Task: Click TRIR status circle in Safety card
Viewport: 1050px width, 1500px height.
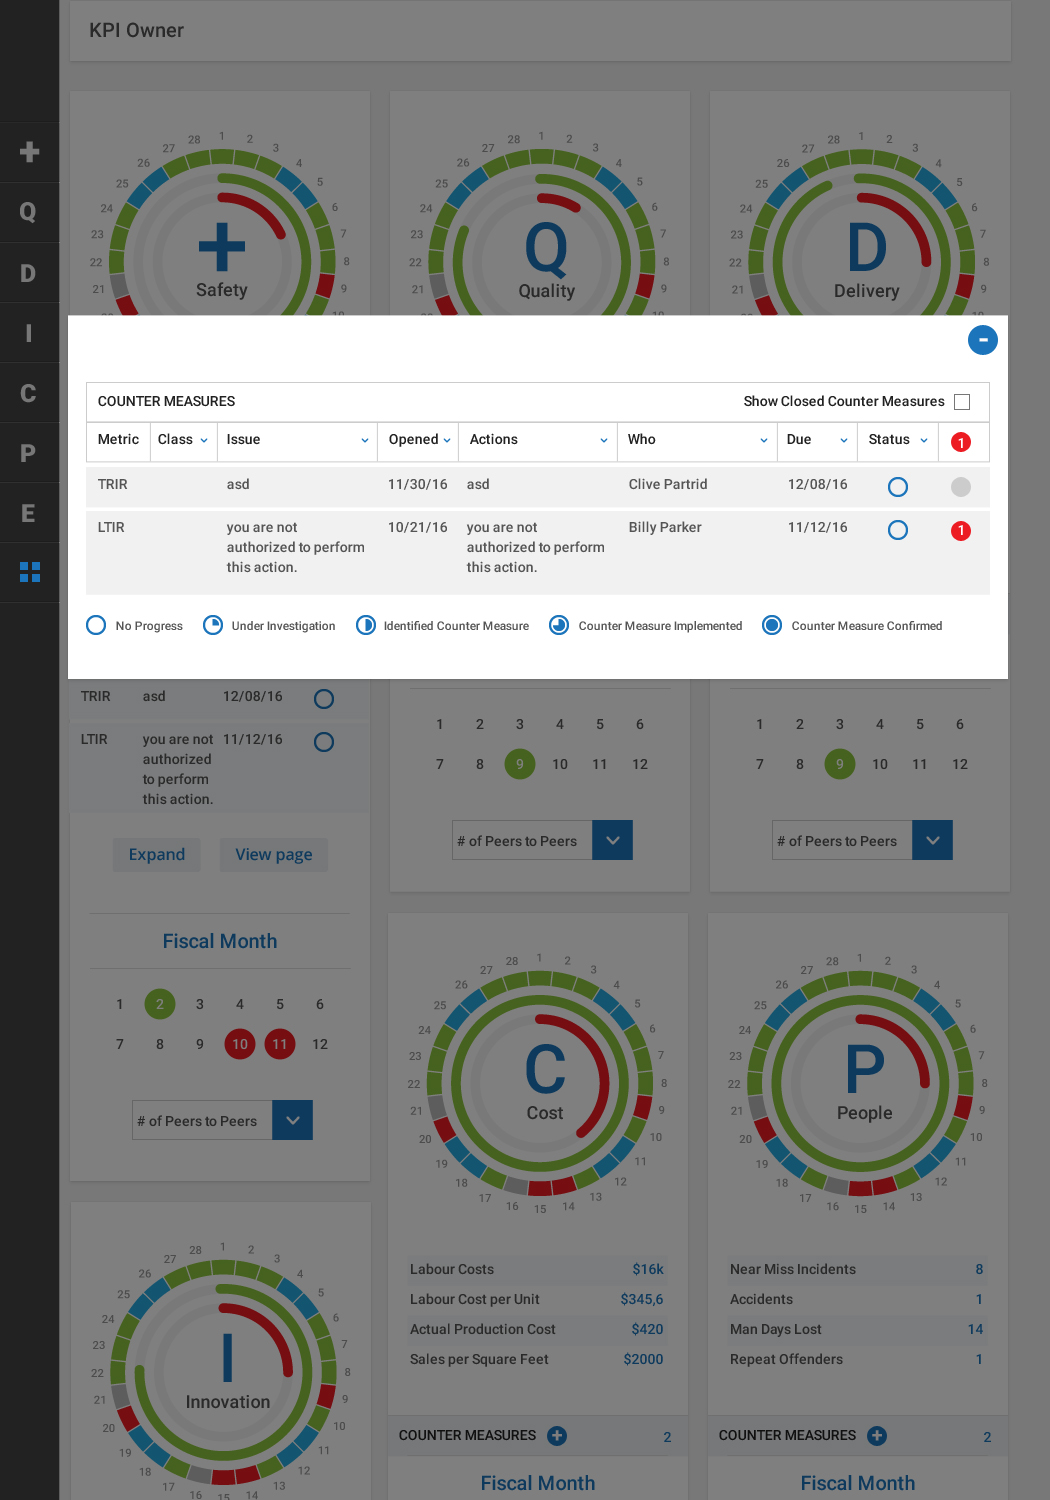Action: point(324,699)
